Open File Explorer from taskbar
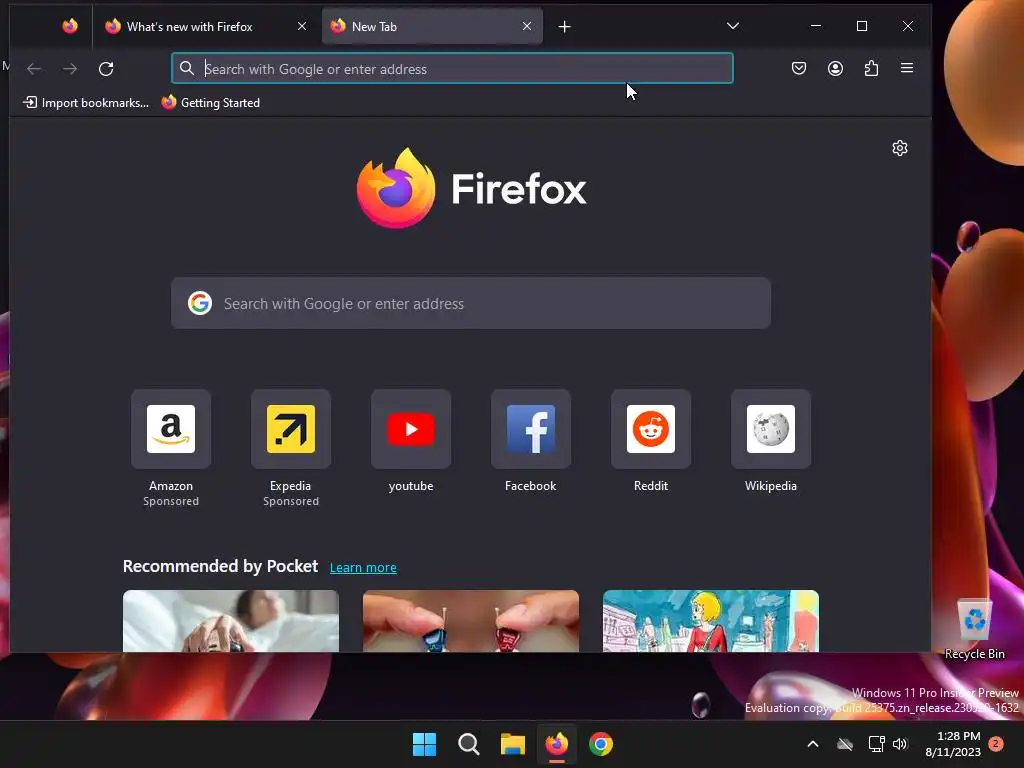This screenshot has height=768, width=1024. tap(513, 744)
